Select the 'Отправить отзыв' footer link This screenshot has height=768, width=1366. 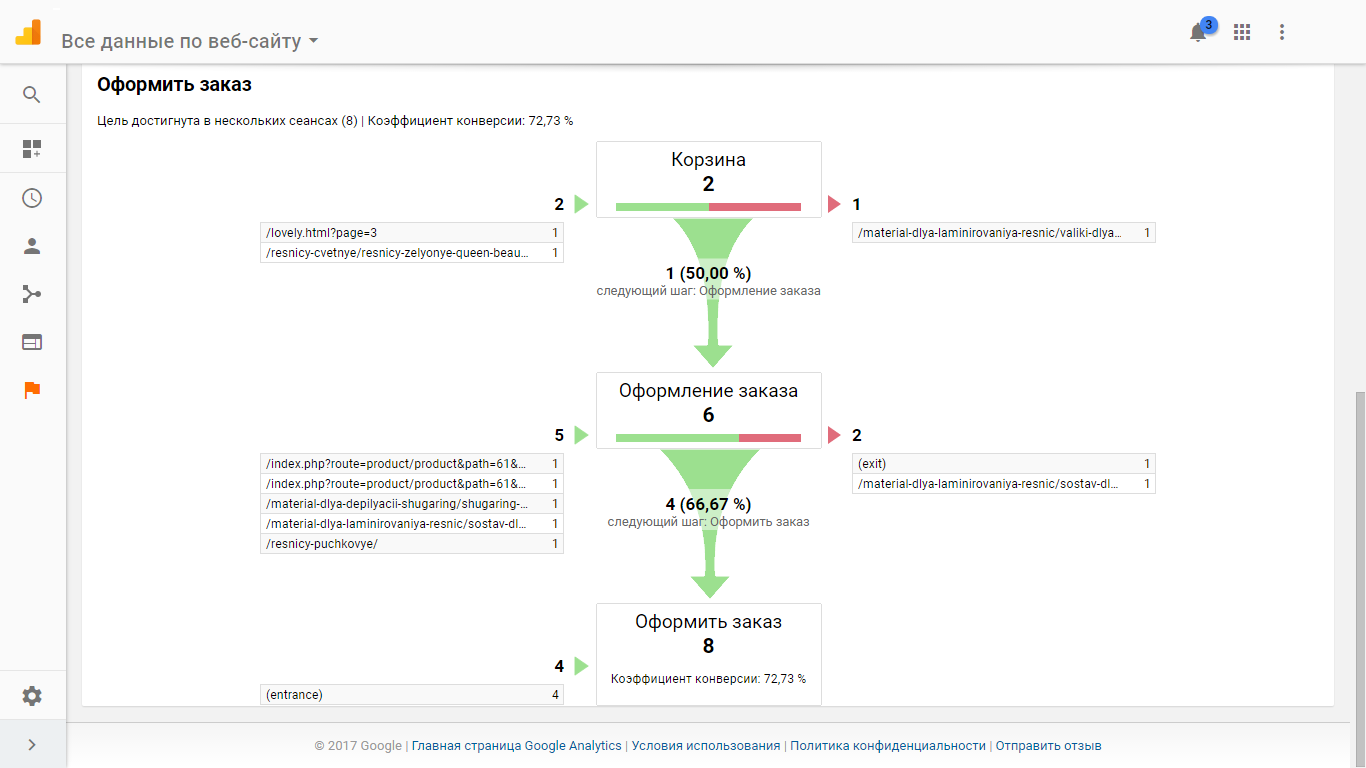[1049, 746]
